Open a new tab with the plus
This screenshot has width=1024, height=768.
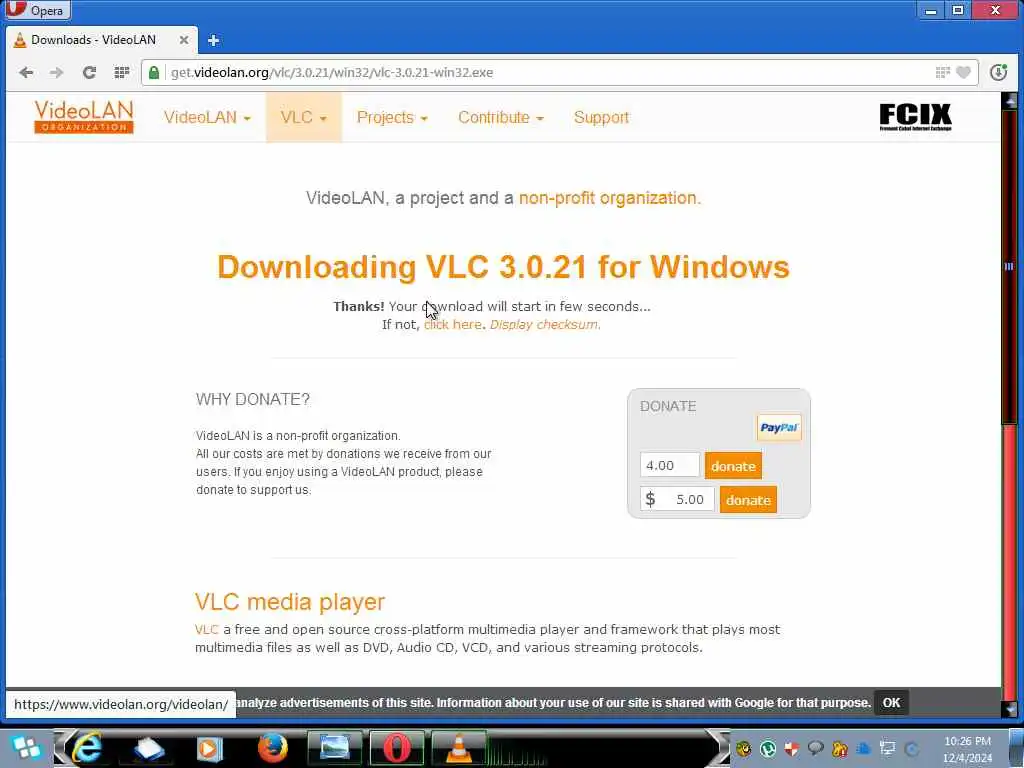click(x=214, y=40)
